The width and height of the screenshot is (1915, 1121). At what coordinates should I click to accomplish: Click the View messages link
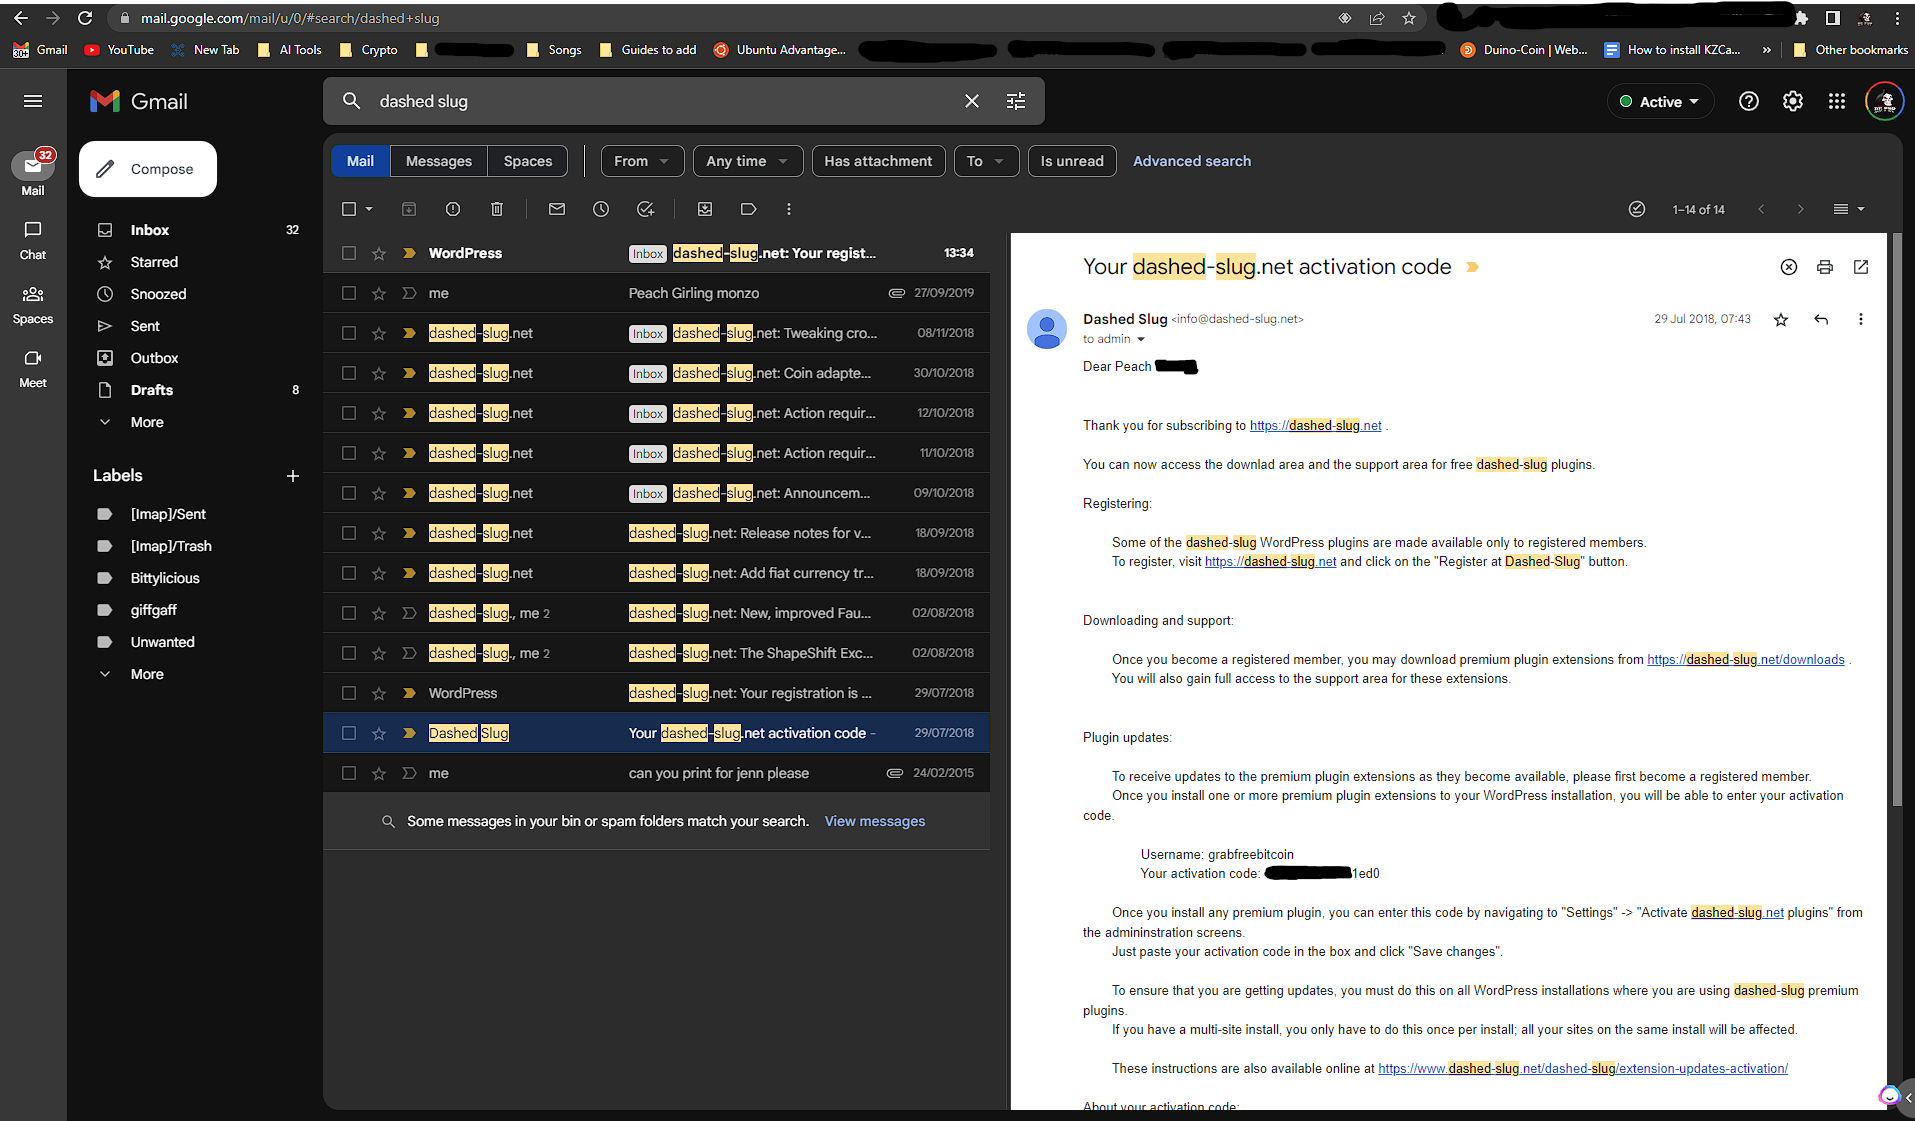click(875, 821)
